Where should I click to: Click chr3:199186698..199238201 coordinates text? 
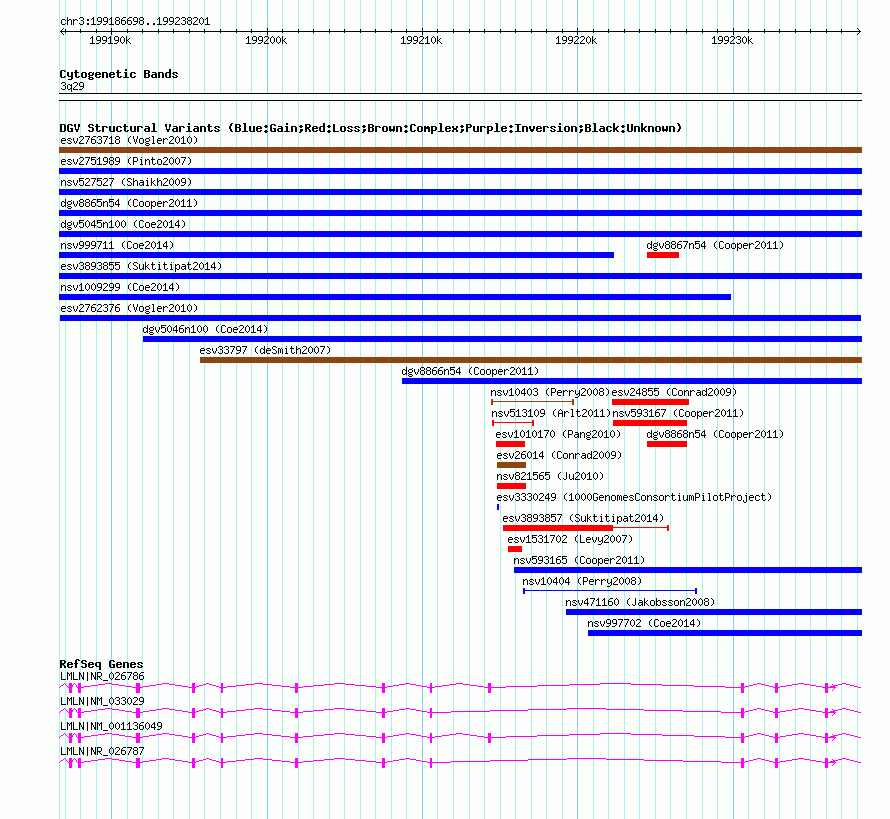tap(135, 22)
